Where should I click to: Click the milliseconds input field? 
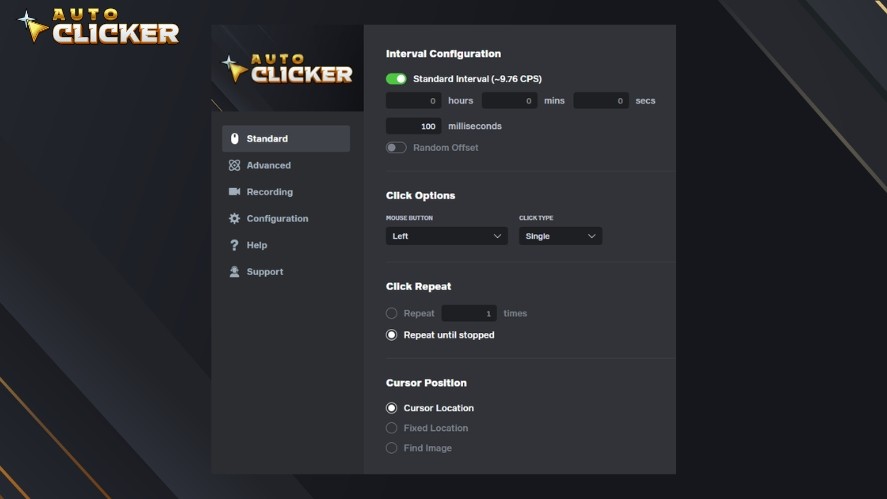414,126
